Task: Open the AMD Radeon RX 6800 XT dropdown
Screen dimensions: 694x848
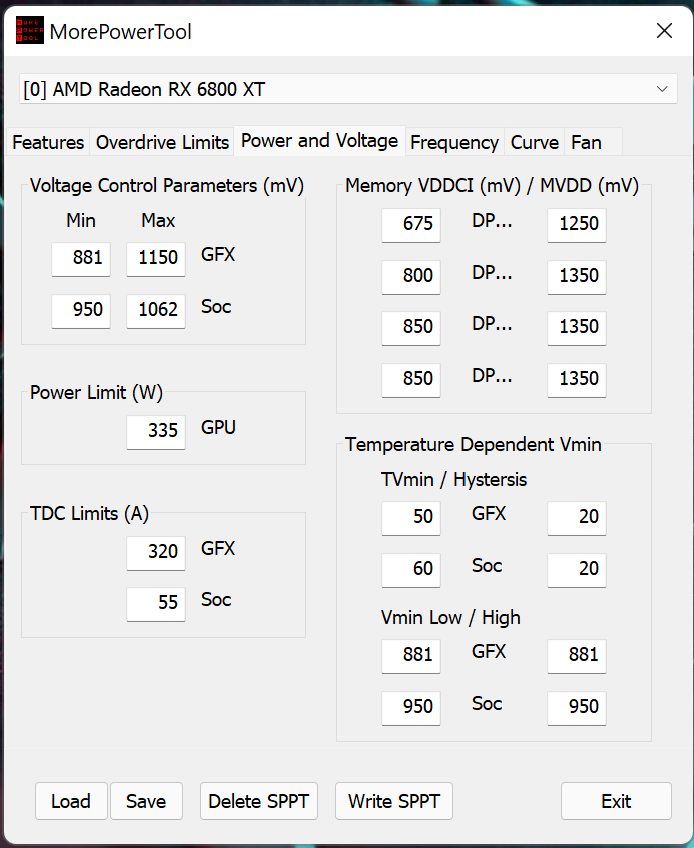Action: (x=348, y=89)
